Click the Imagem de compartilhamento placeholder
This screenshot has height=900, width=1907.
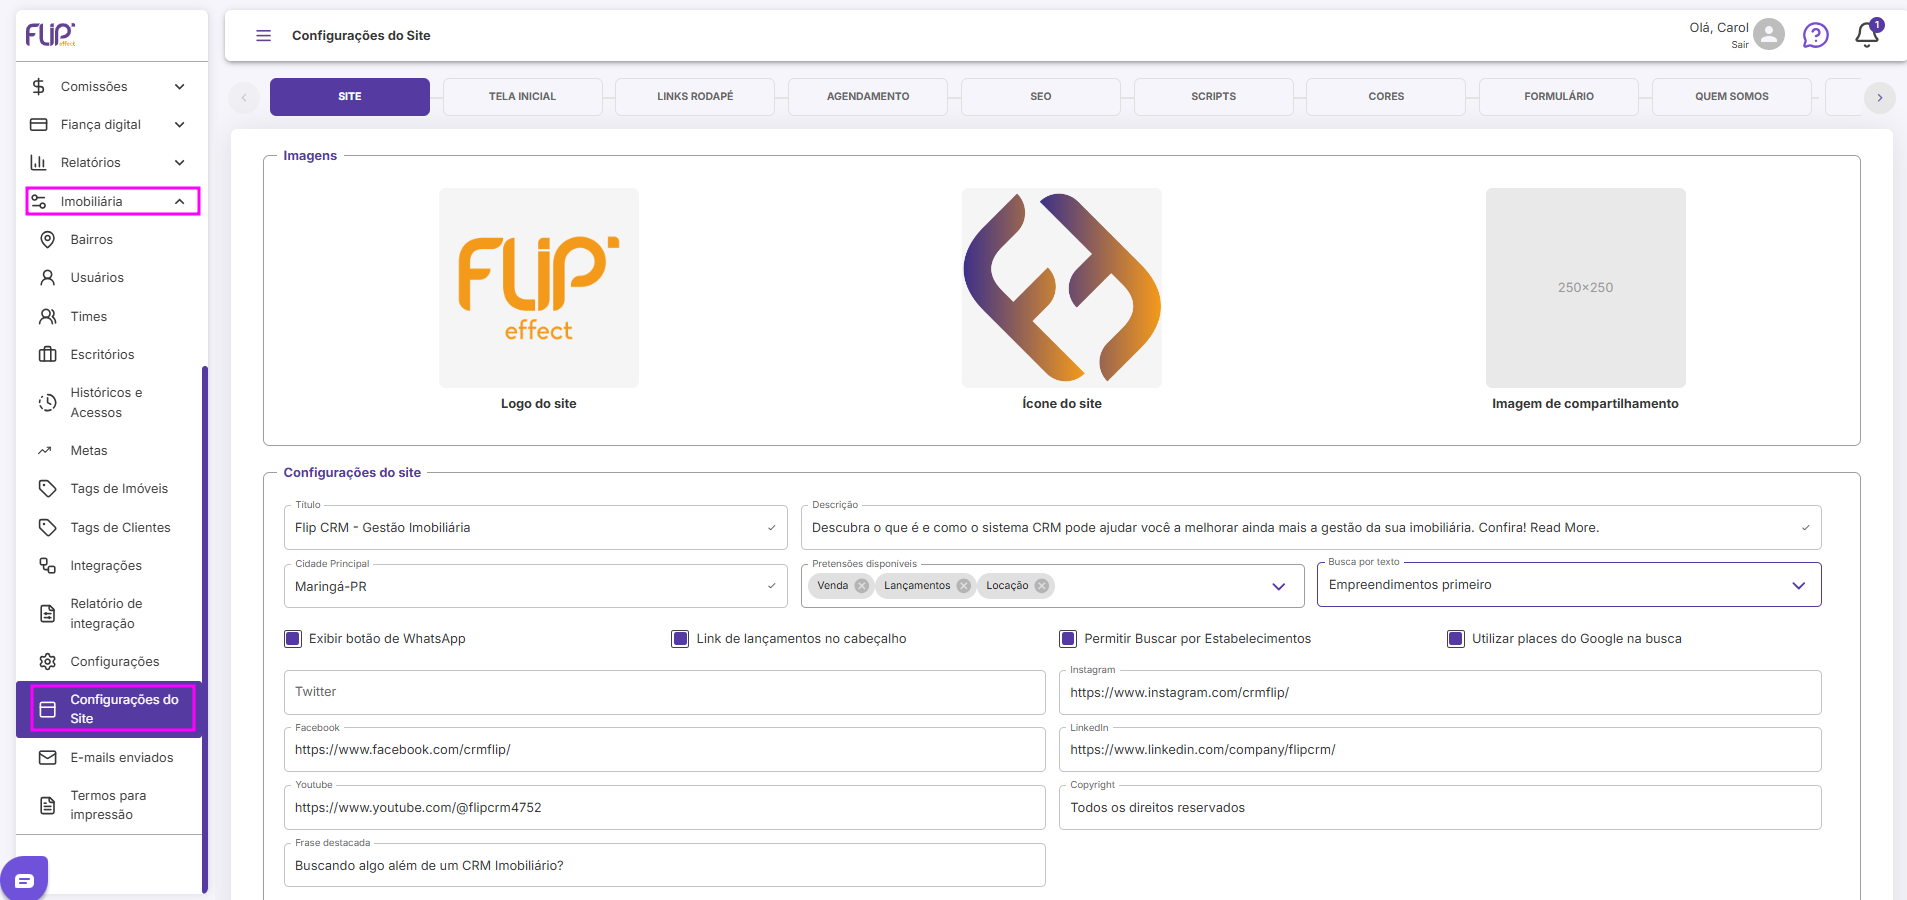[1586, 288]
